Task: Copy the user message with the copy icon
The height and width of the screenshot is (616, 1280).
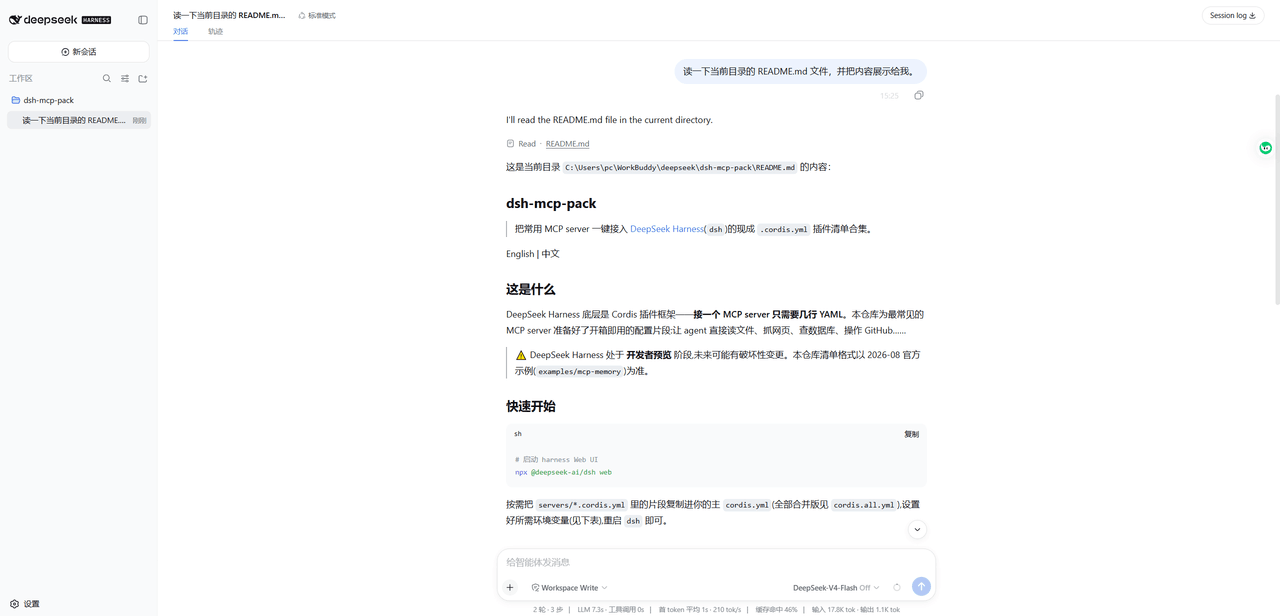Action: click(919, 95)
